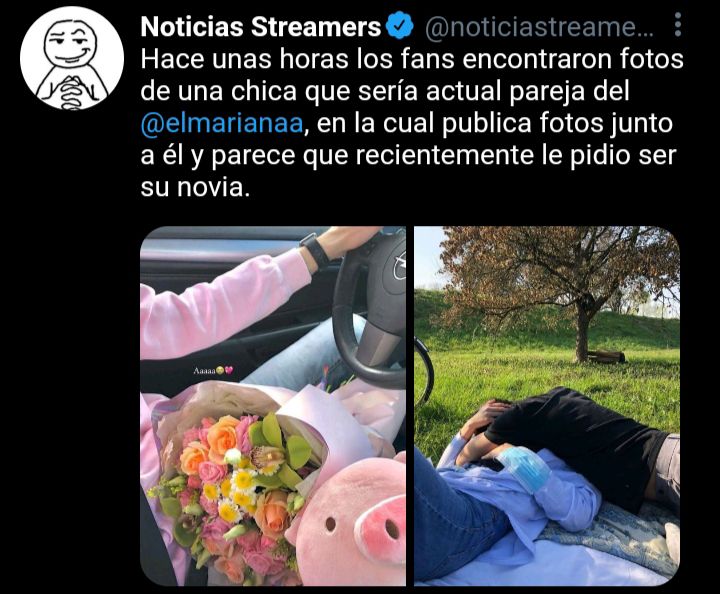Open the @noticiastreame... handle

click(539, 28)
